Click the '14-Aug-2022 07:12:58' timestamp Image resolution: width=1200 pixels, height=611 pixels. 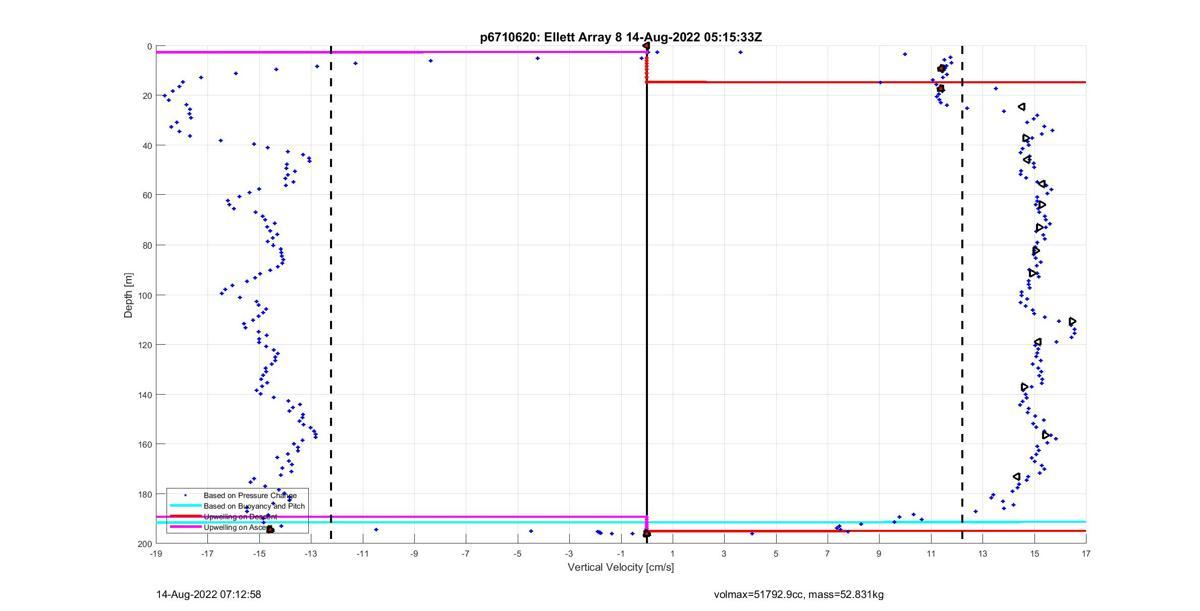[208, 594]
